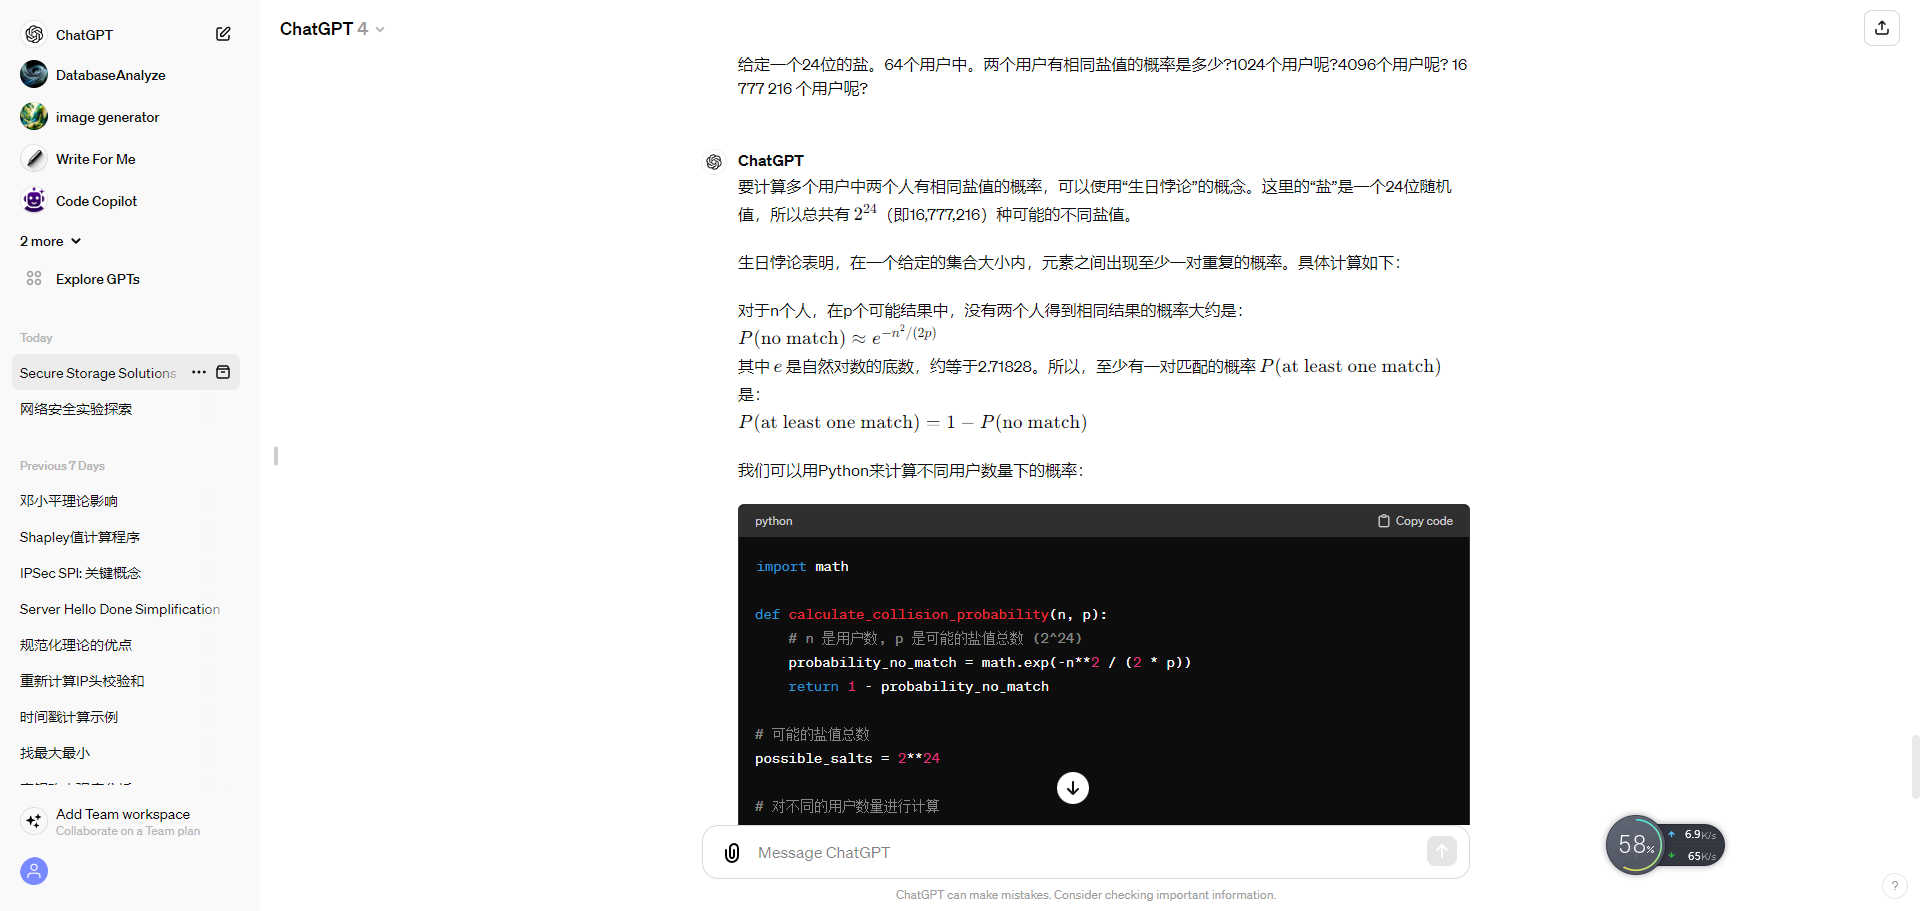Screen dimensions: 1920x911
Task: Collapse the sidebar with the handle
Action: pos(276,456)
